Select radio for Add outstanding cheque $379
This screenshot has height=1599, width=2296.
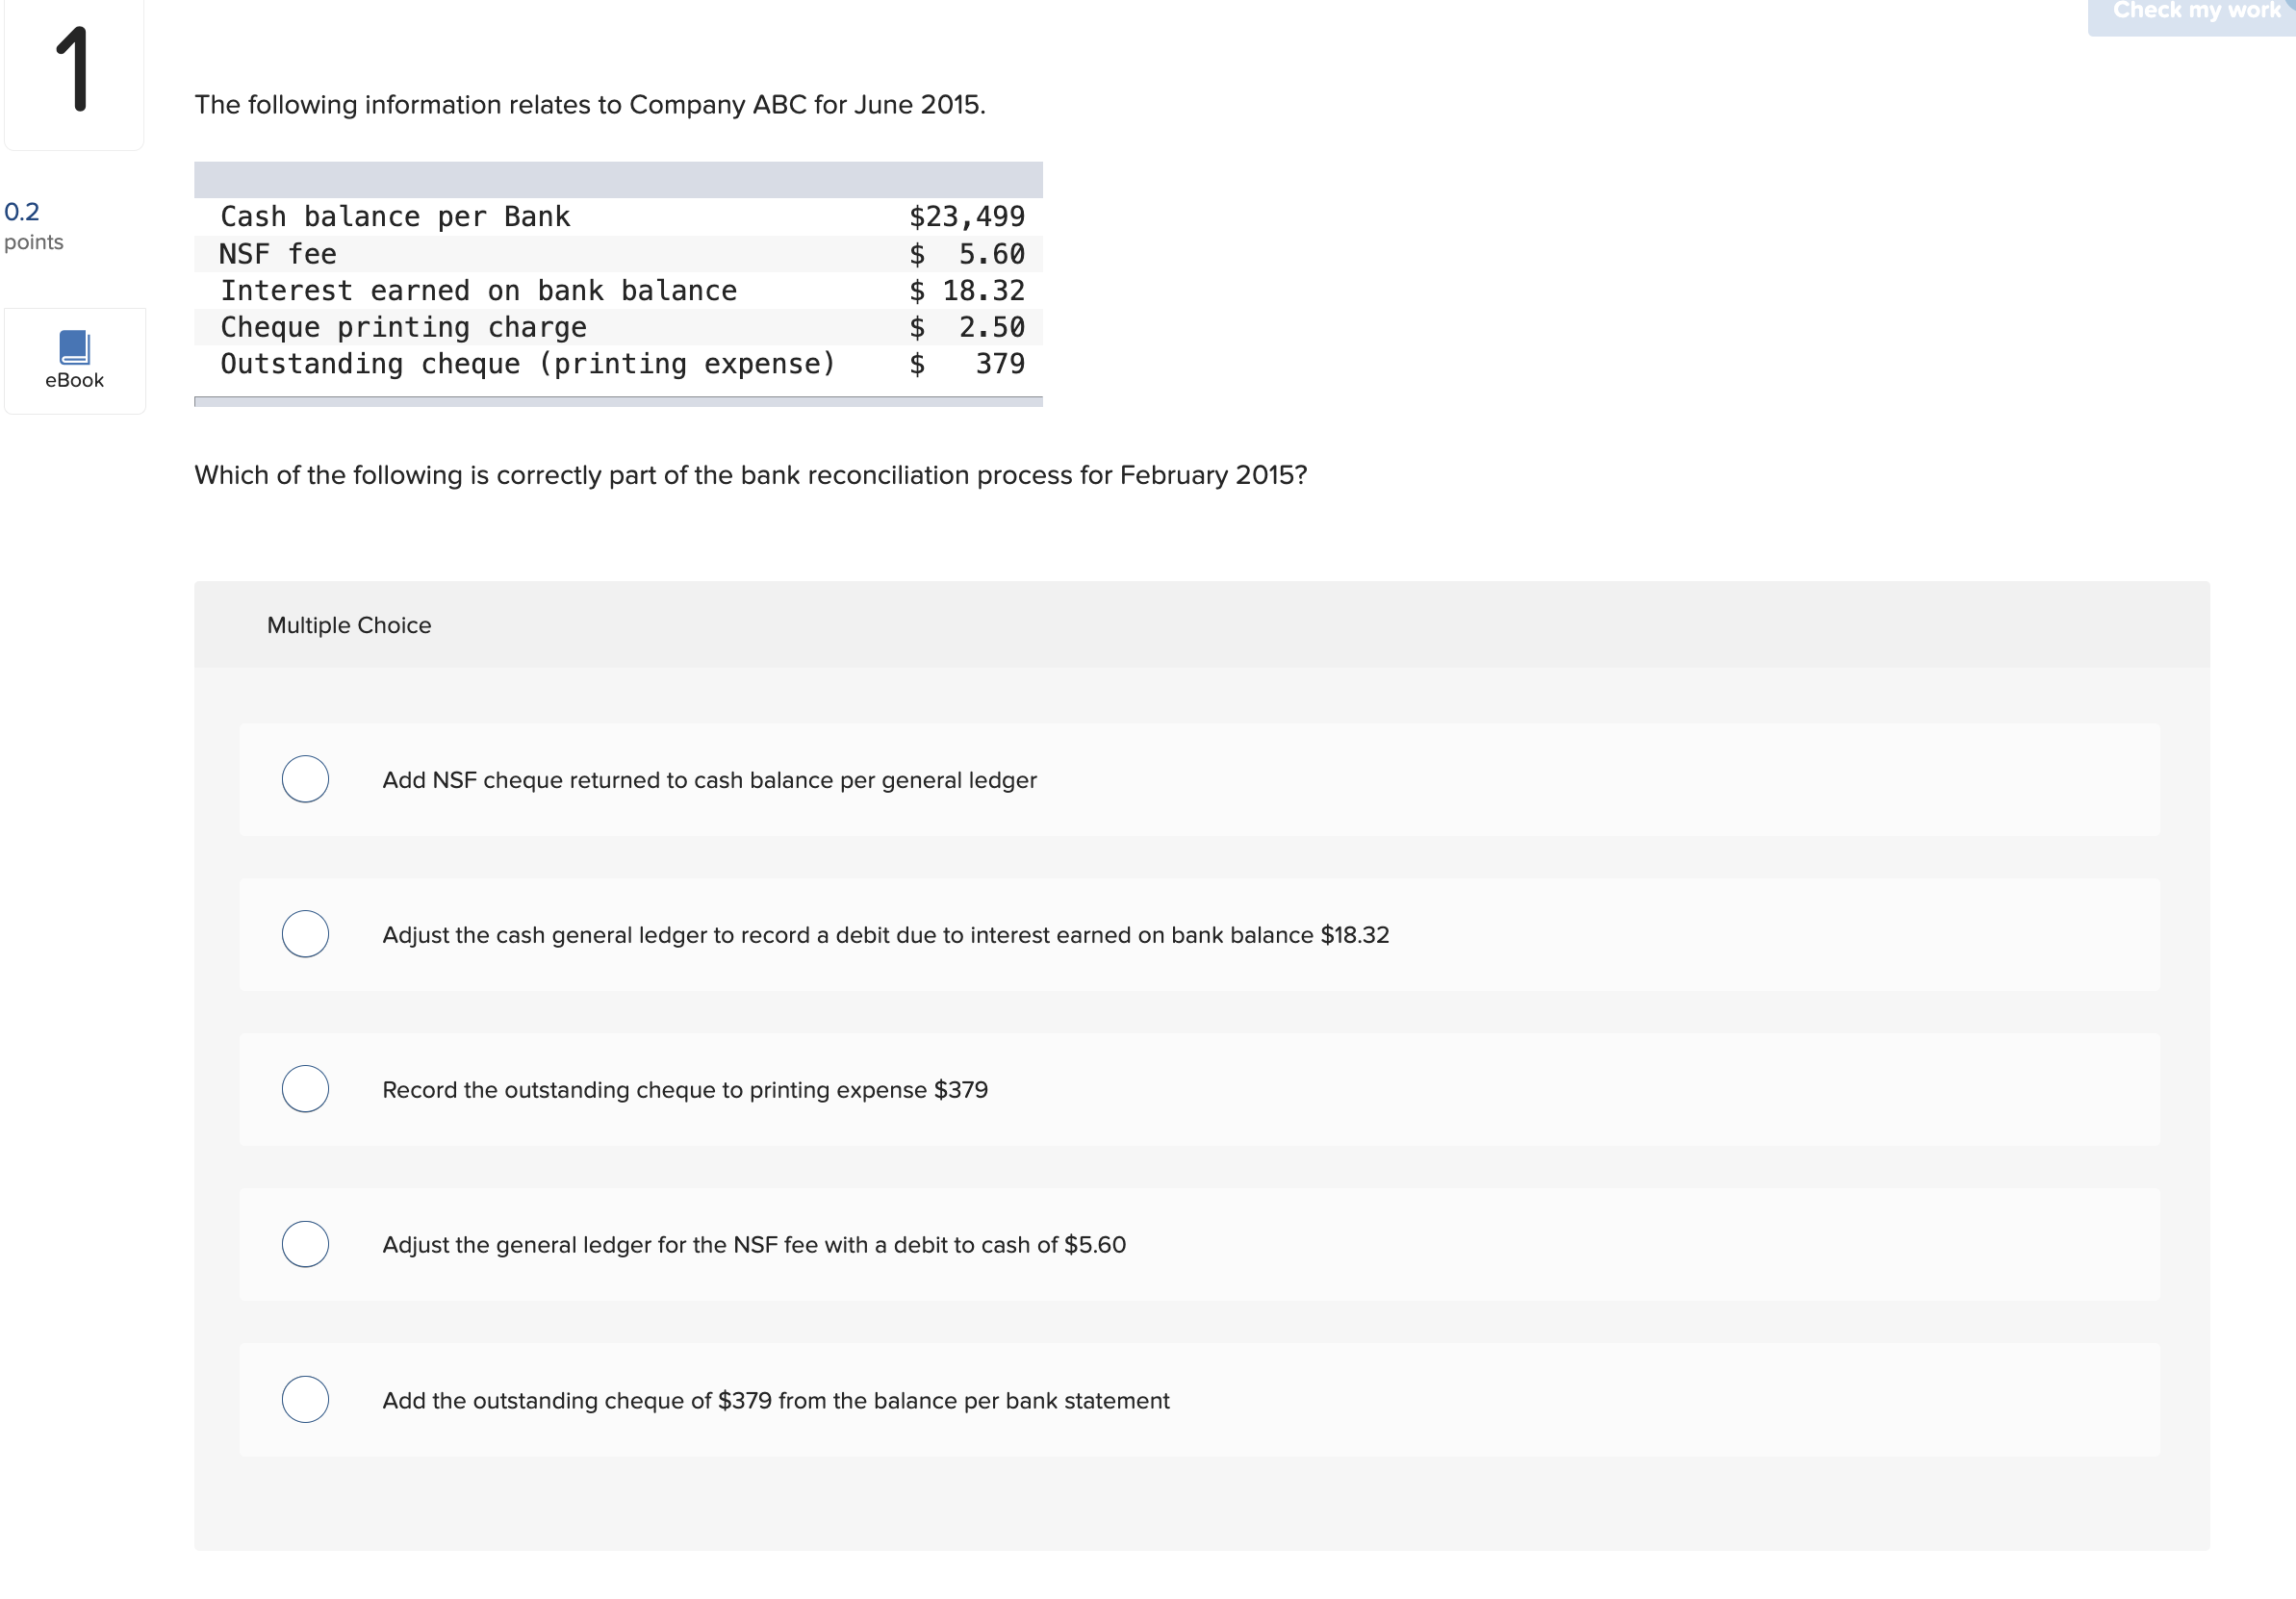[305, 1399]
